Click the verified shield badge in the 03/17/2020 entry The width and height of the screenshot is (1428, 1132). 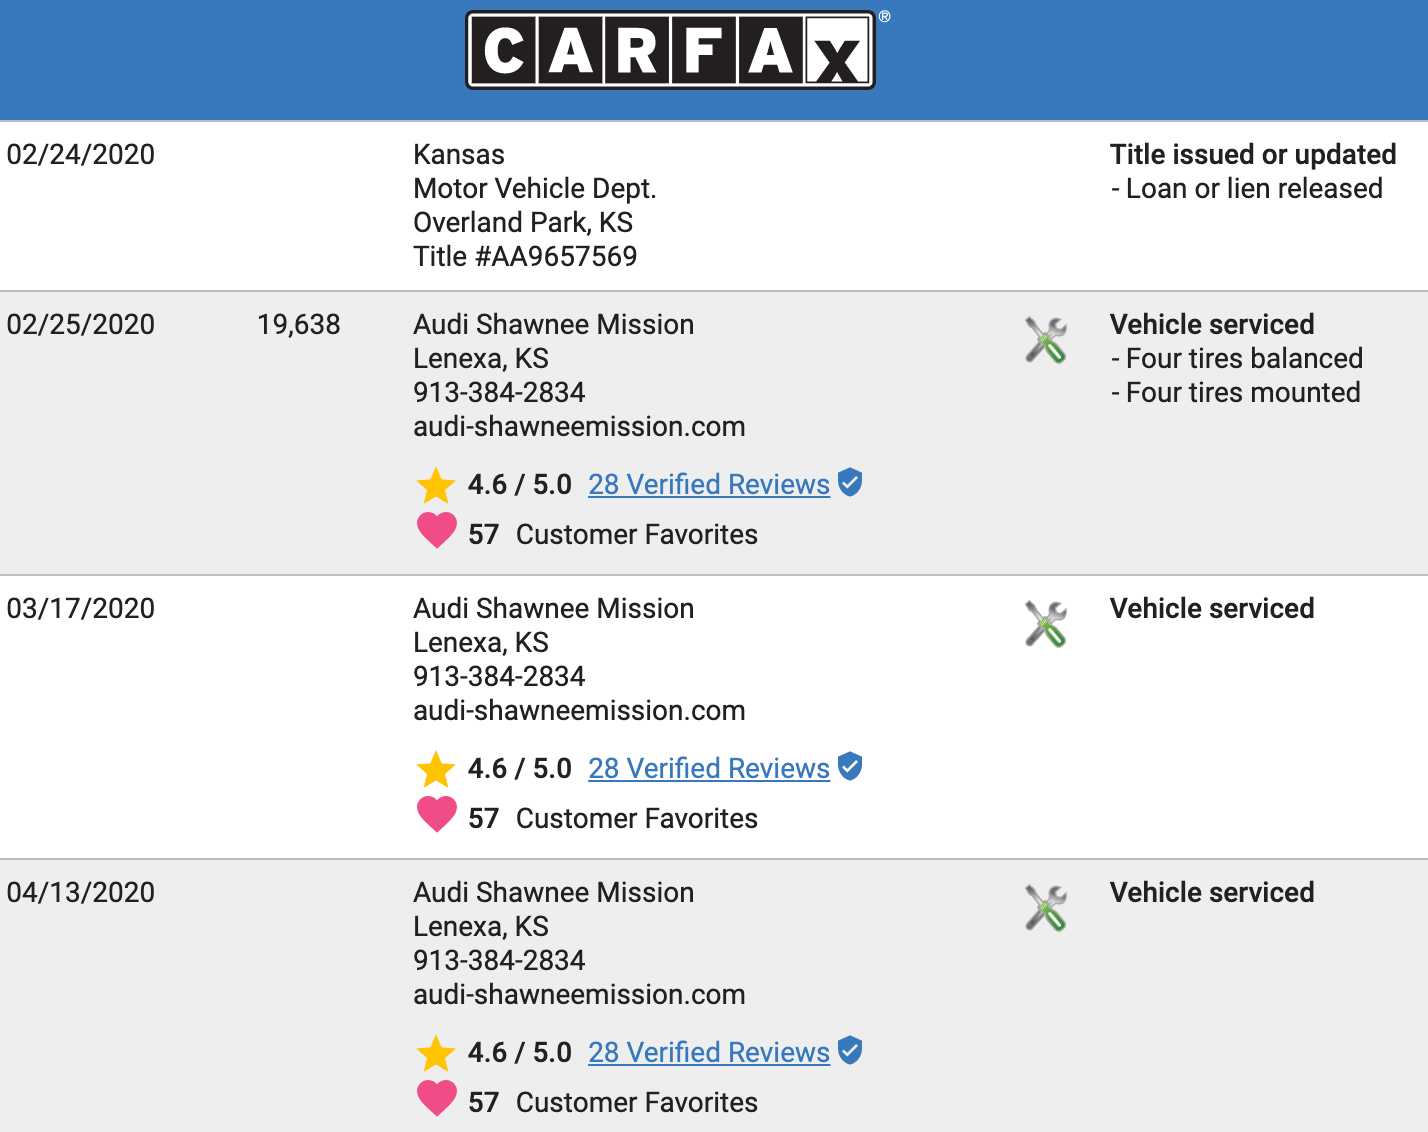(x=850, y=767)
